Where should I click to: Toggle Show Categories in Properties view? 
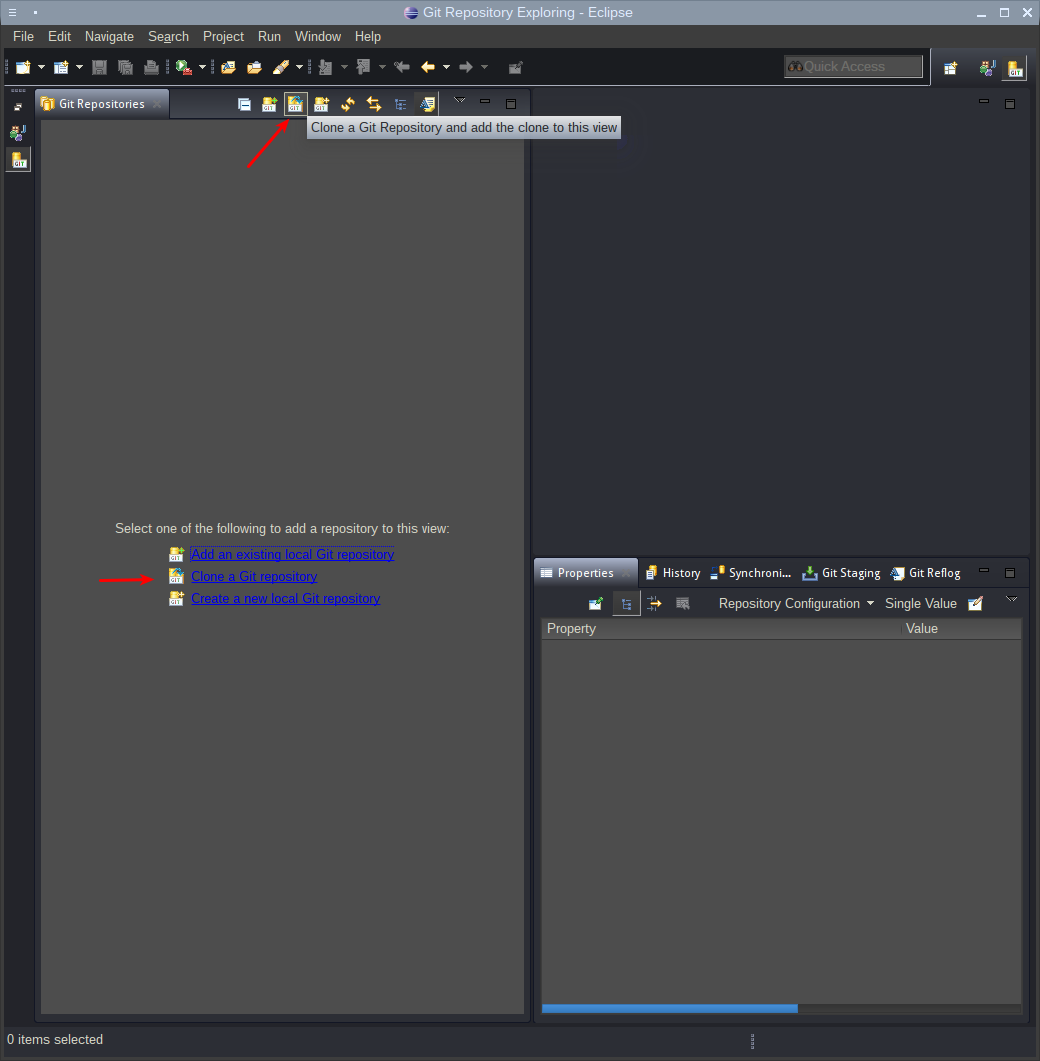tap(627, 604)
